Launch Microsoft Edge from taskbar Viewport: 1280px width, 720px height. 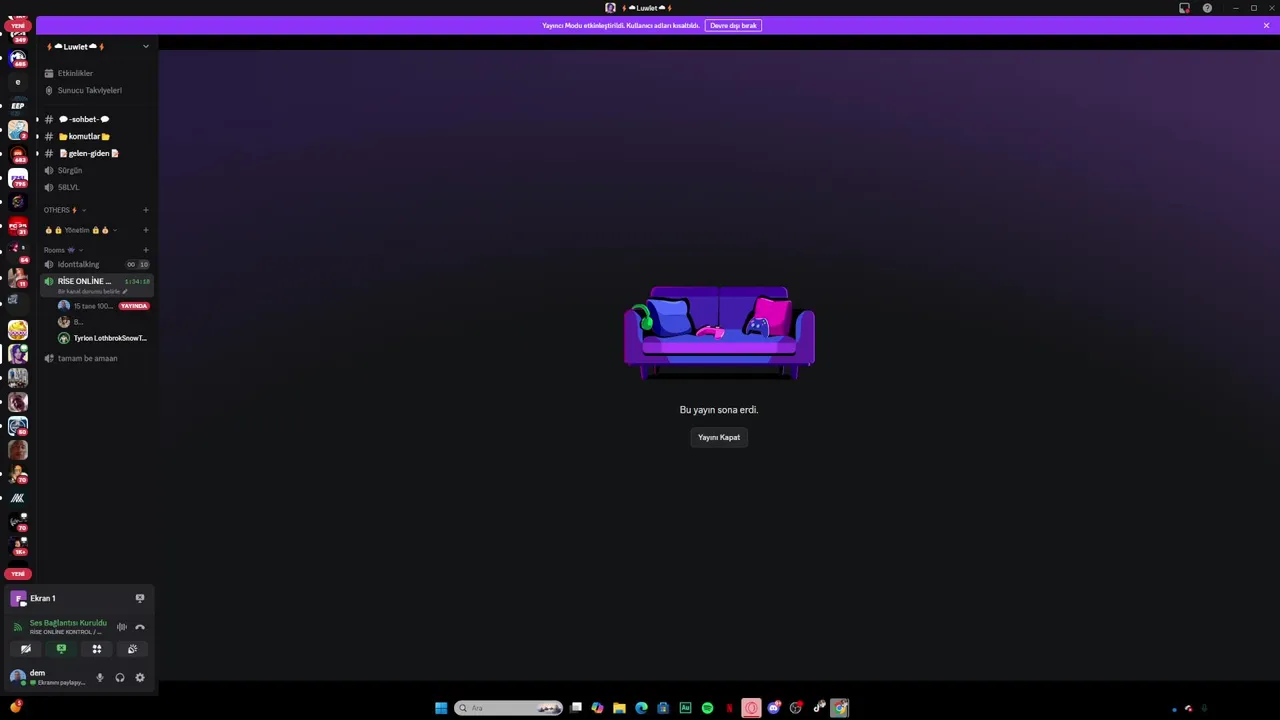coord(641,708)
